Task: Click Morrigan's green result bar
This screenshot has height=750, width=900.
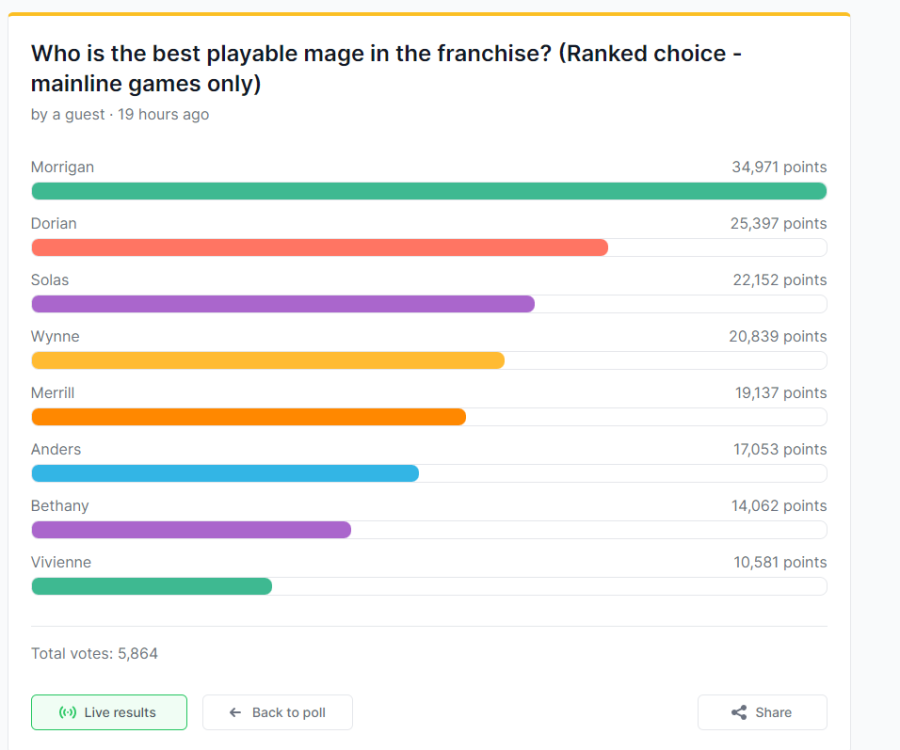Action: point(428,191)
